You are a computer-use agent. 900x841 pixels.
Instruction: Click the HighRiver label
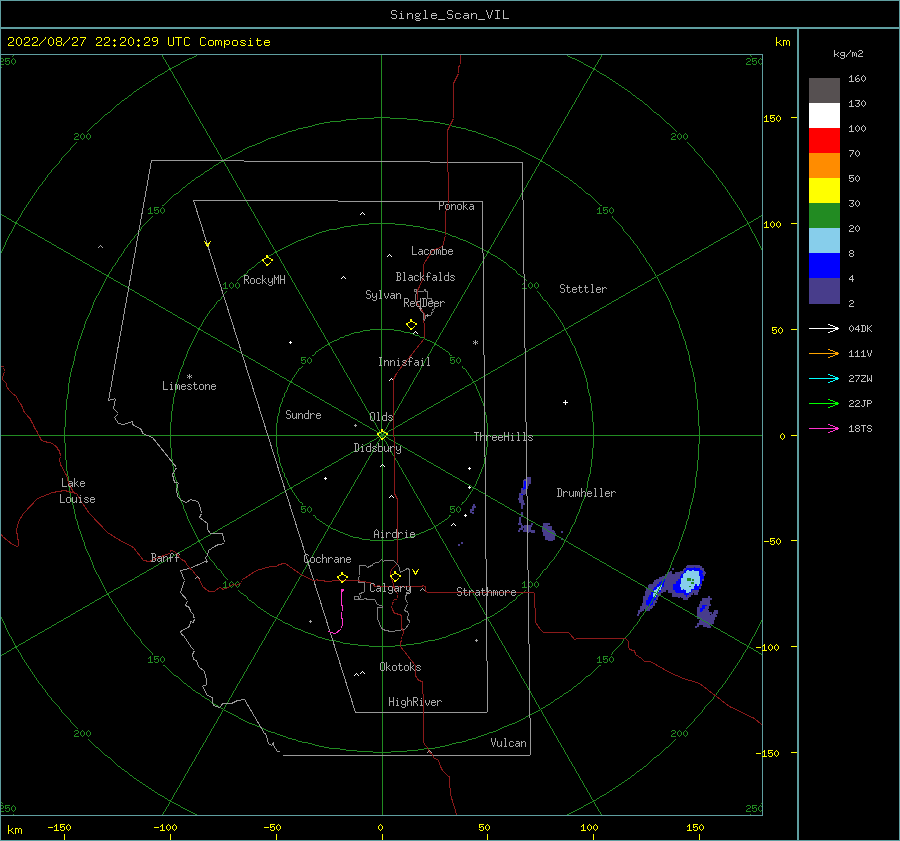(x=415, y=702)
